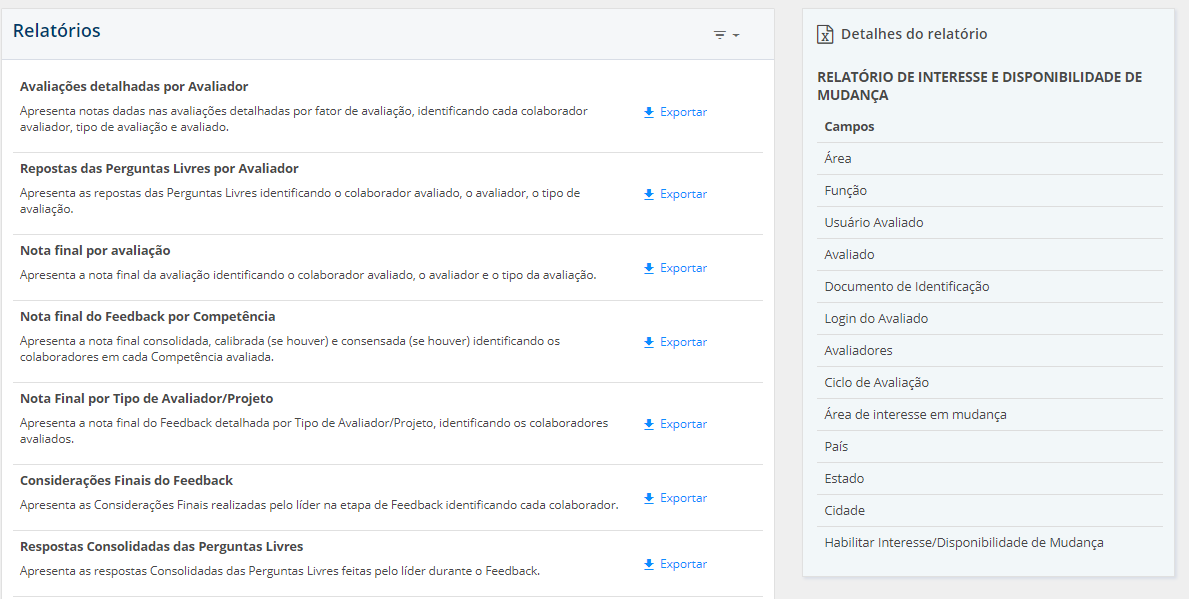Export the Considerações Finais do Feedback report
Screen dimensions: 1189x599
coord(683,498)
